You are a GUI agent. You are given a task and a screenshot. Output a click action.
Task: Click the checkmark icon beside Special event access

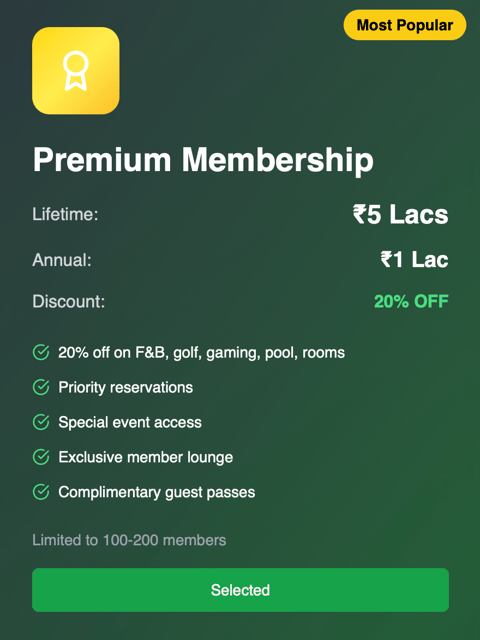click(41, 422)
